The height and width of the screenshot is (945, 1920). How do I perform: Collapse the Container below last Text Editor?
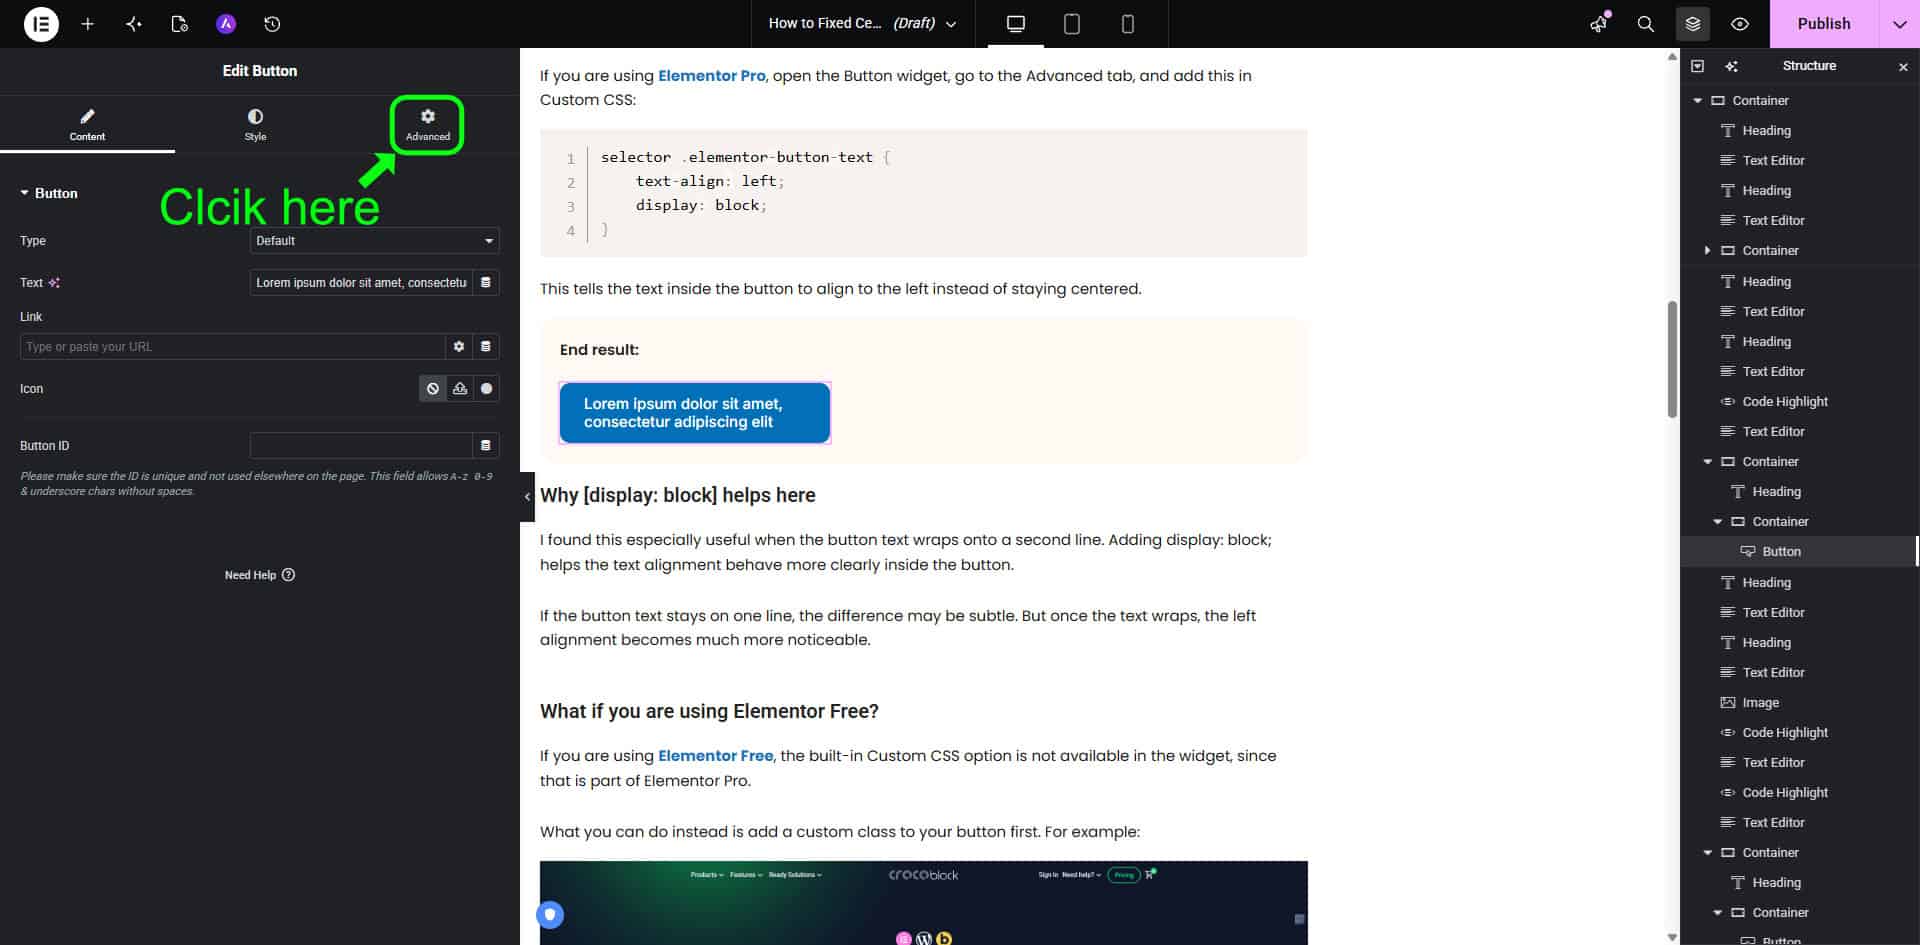click(x=1707, y=853)
